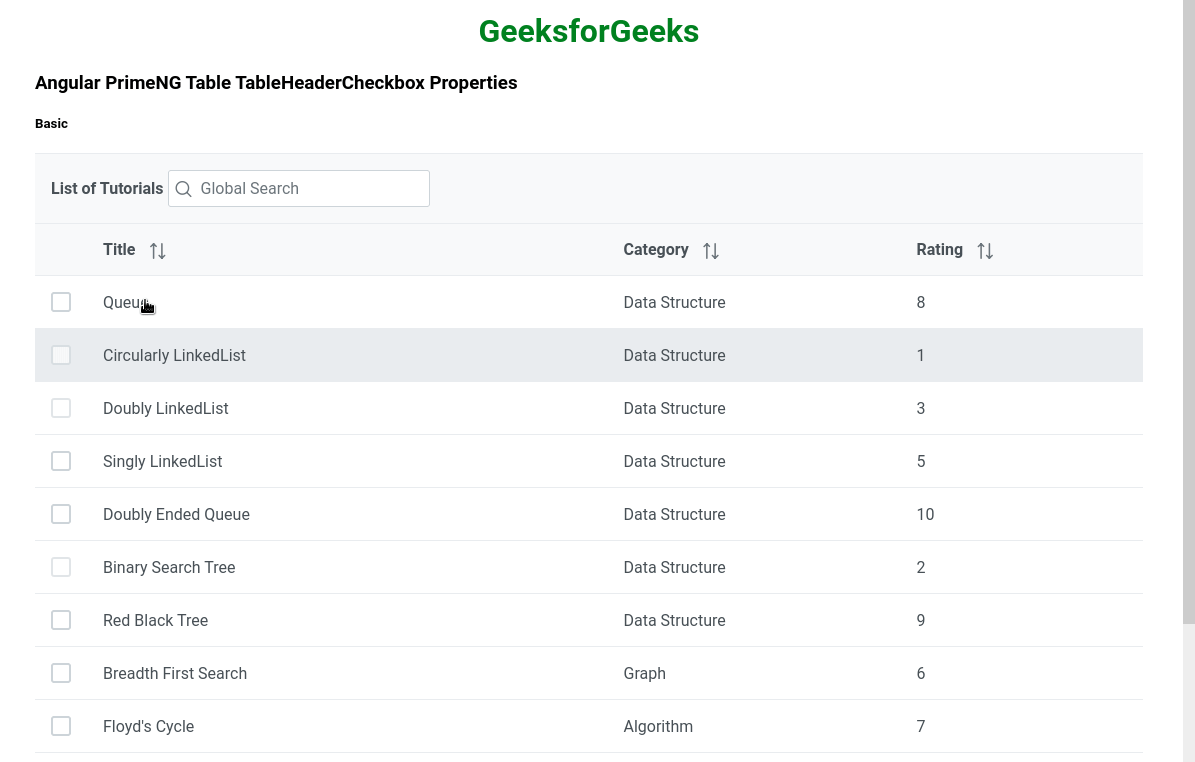Select the Singly LinkedList checkbox
The image size is (1195, 762).
click(61, 461)
